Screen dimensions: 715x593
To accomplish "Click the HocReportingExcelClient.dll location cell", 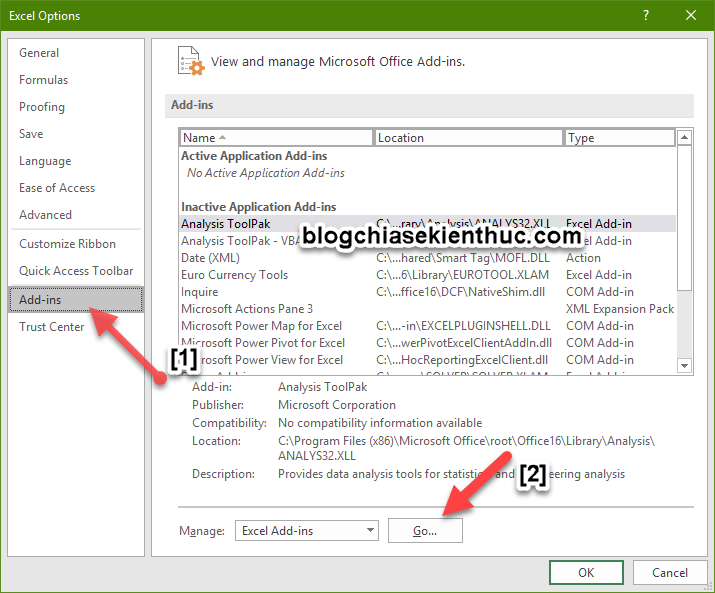I will click(462, 360).
